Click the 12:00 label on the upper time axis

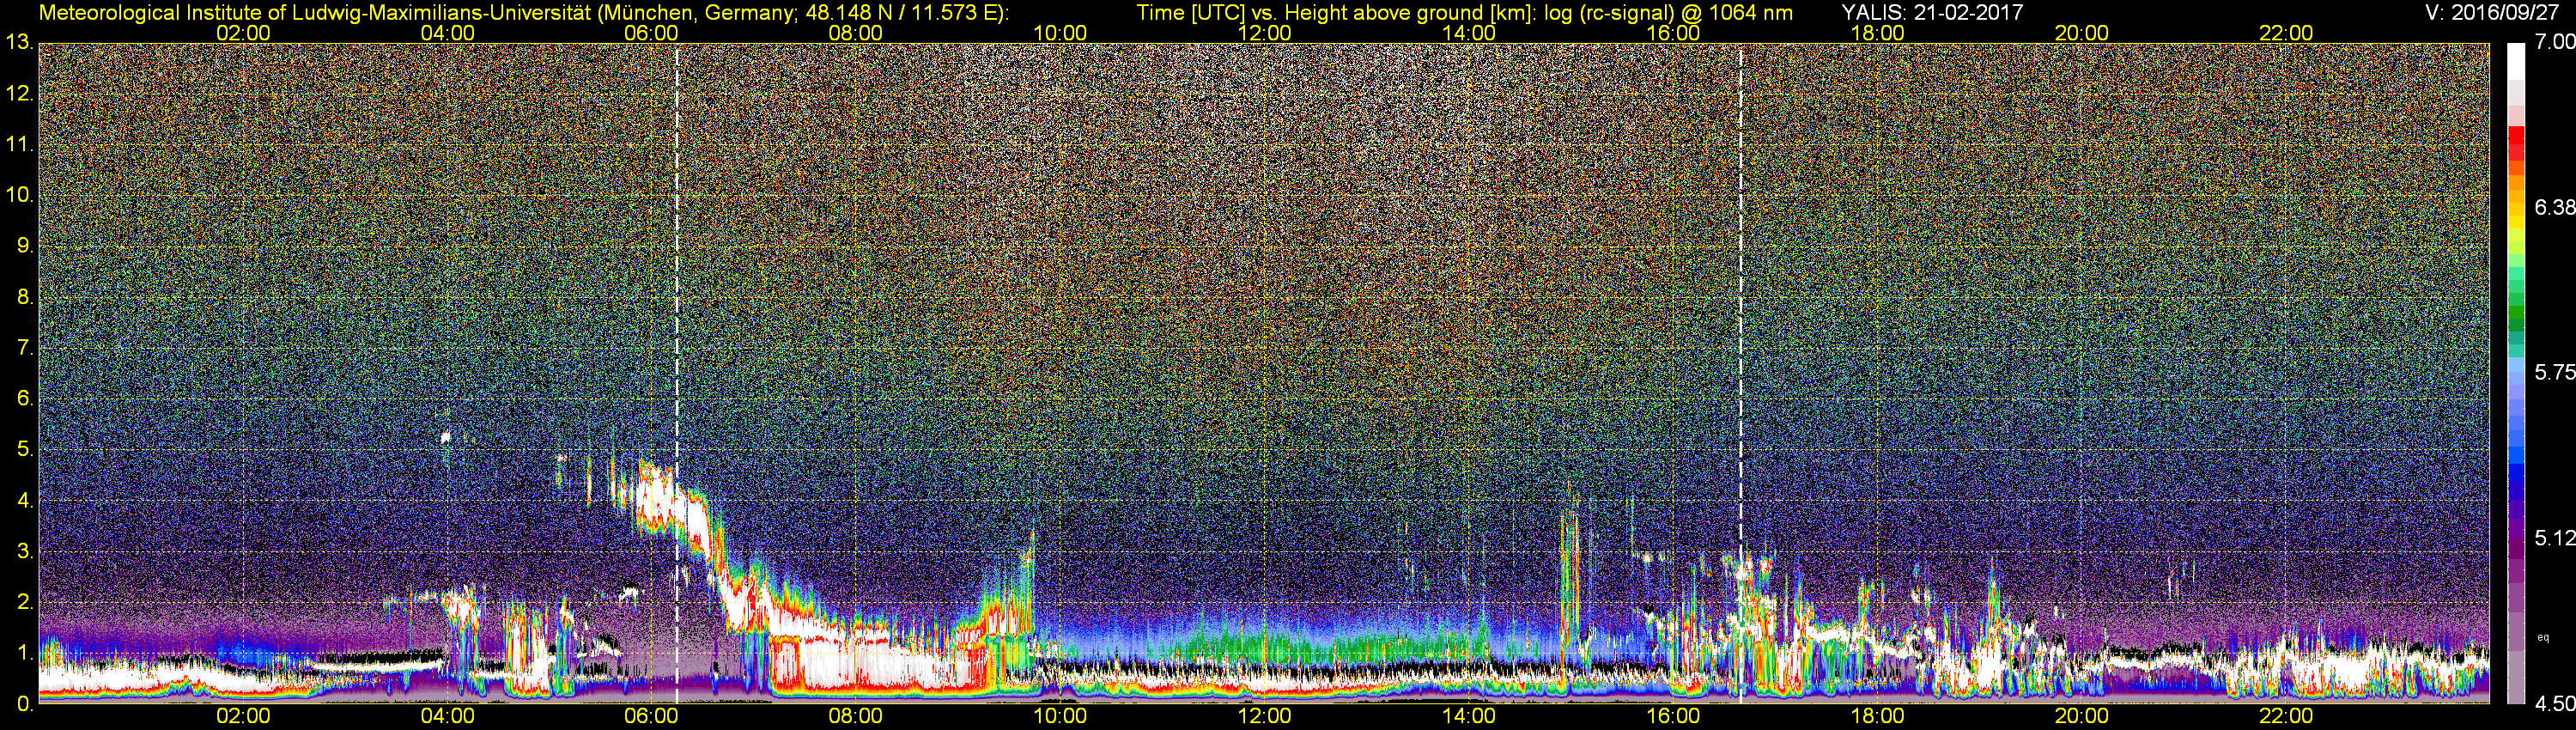tap(1264, 33)
